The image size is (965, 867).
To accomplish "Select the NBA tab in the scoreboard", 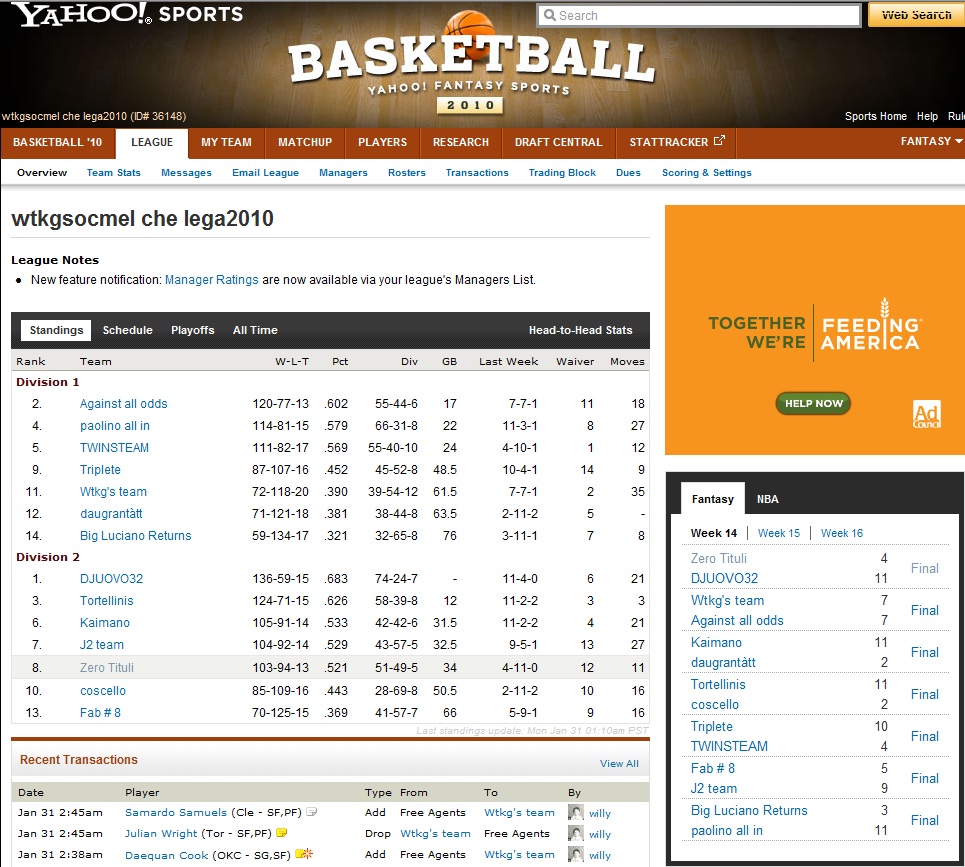I will pos(767,499).
